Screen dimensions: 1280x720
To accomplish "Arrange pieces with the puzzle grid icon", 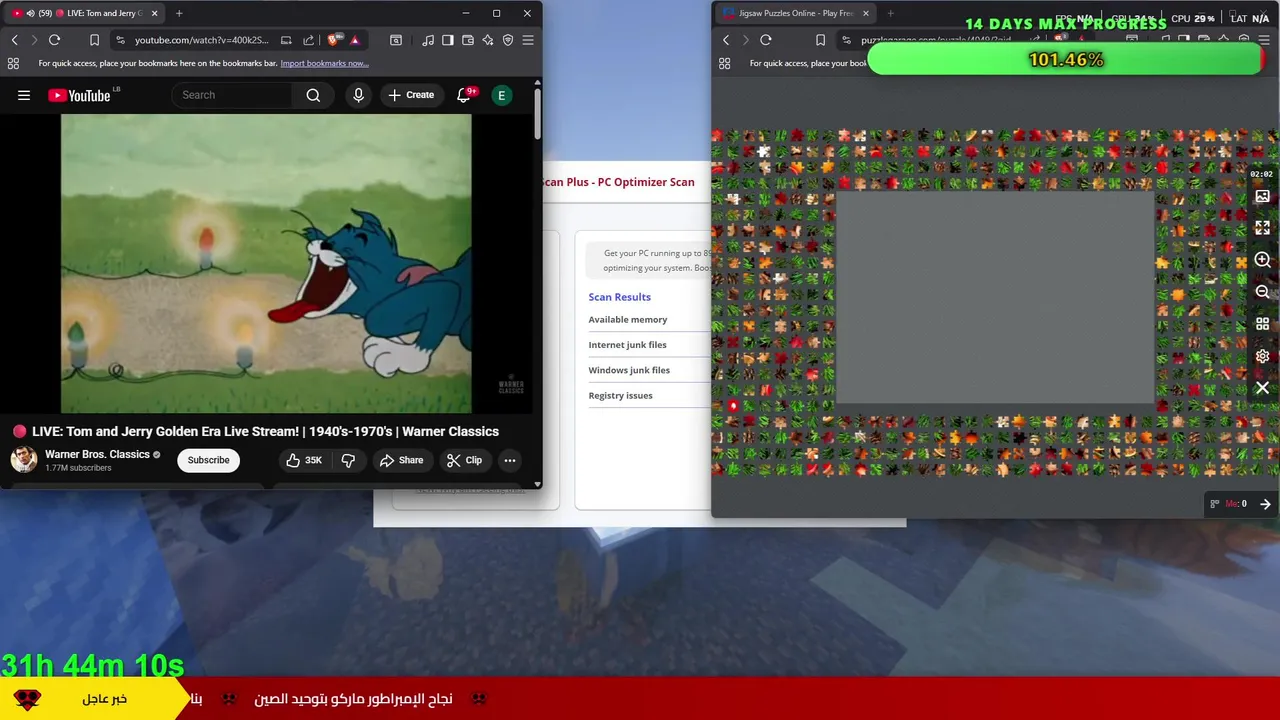I will pos(1262,324).
